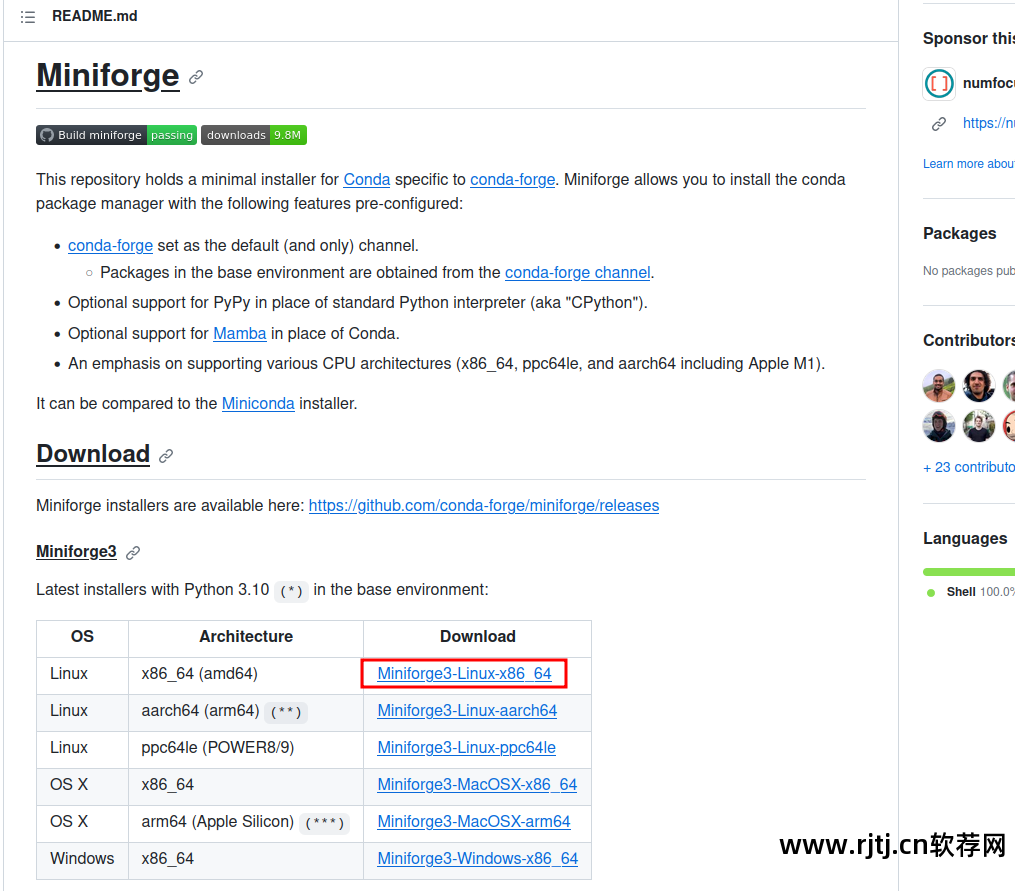The image size is (1015, 891).
Task: Open the first contributor avatar in bottom row
Action: tap(939, 426)
